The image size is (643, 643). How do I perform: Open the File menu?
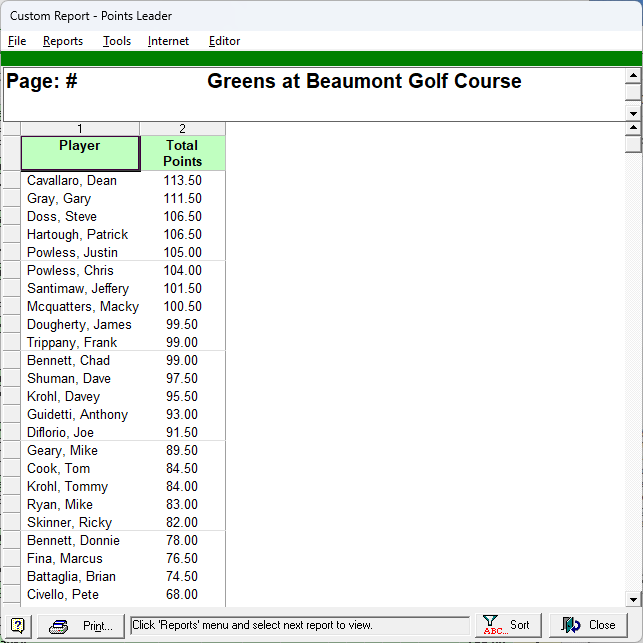click(x=17, y=41)
